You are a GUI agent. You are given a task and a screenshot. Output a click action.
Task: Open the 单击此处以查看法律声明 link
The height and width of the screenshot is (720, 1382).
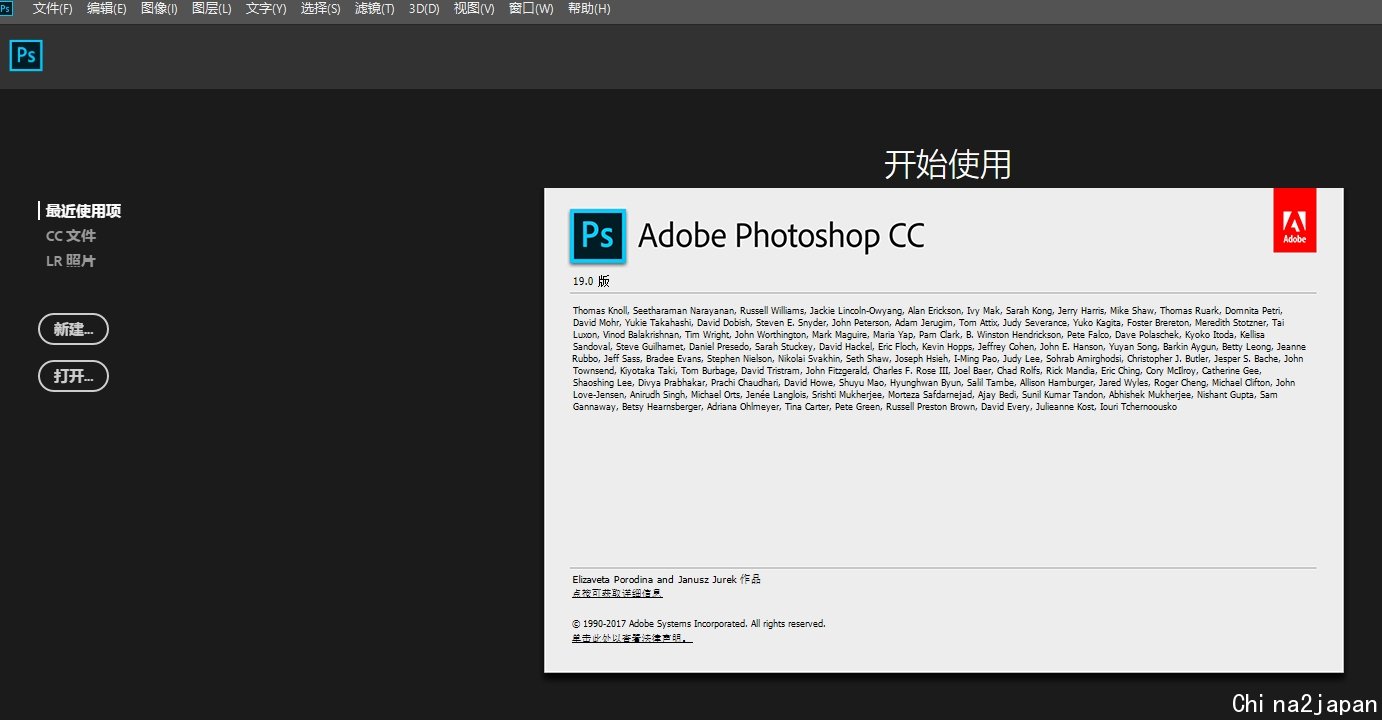coord(632,638)
